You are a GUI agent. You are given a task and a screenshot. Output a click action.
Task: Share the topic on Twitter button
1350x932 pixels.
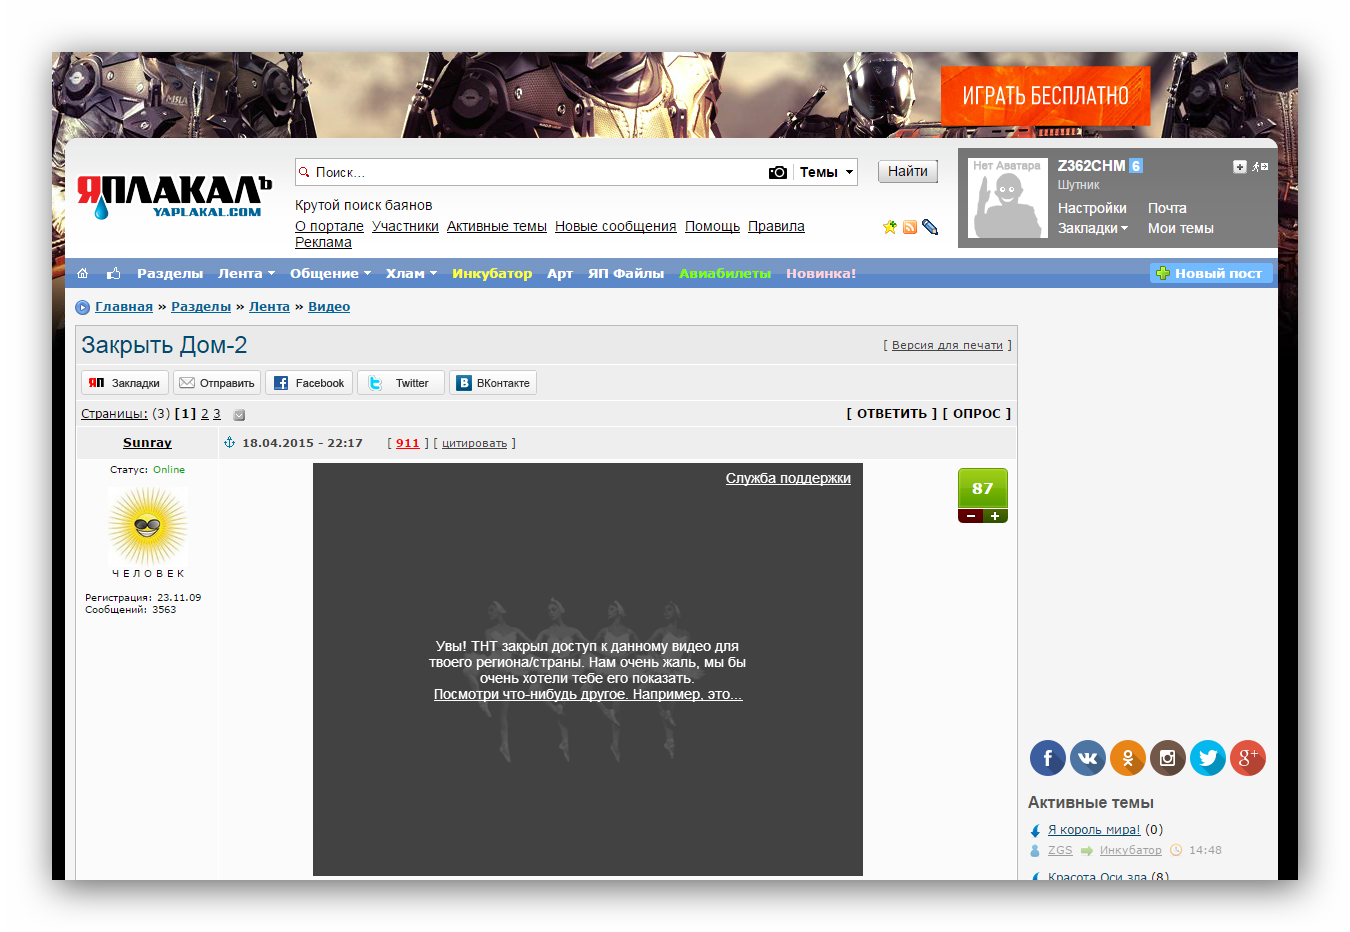401,383
